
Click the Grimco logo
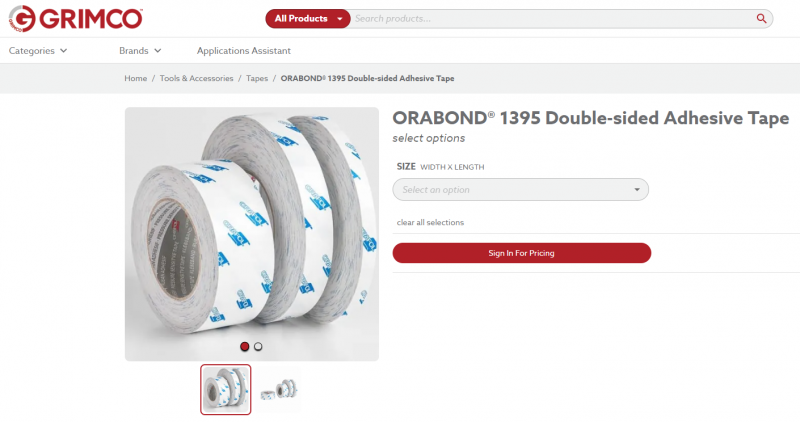[76, 19]
